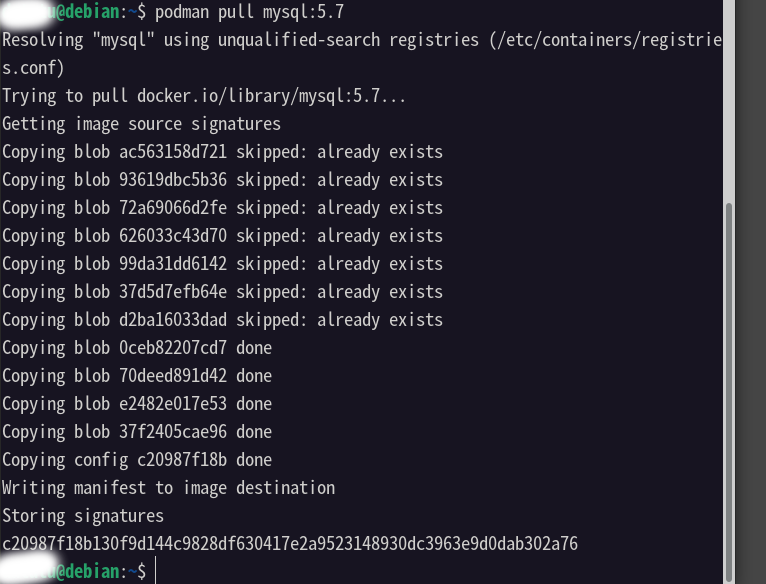The image size is (766, 584).
Task: Click blob hash 72a69066d2fe
Action: [x=173, y=208]
